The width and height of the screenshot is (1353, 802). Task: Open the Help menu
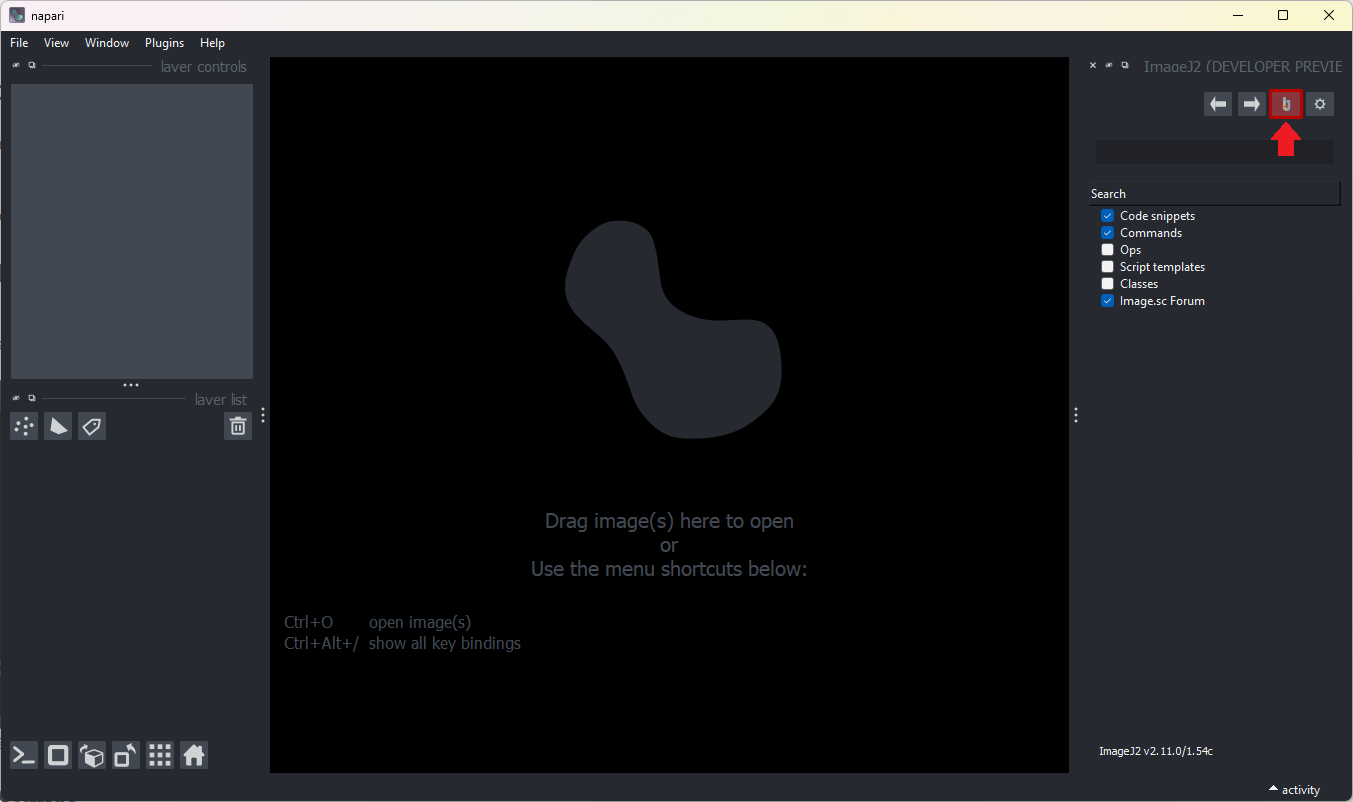click(212, 43)
